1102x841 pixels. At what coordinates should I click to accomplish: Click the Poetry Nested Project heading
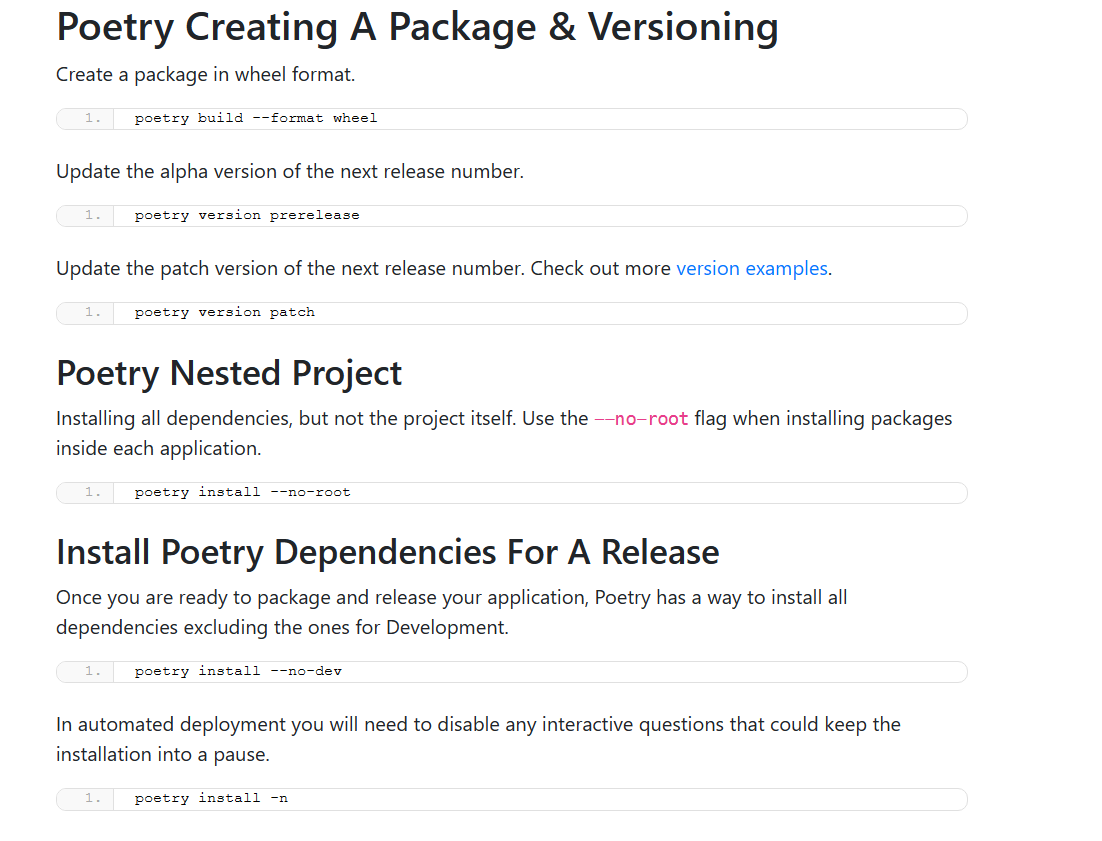point(229,373)
